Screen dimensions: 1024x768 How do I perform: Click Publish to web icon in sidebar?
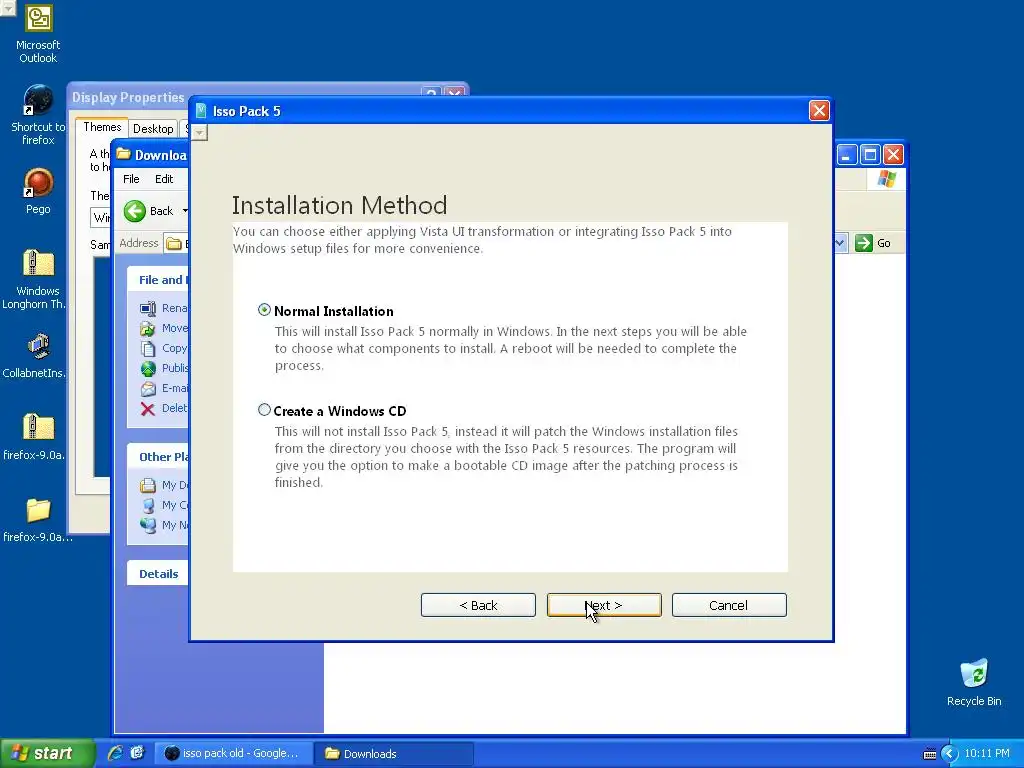pyautogui.click(x=148, y=368)
